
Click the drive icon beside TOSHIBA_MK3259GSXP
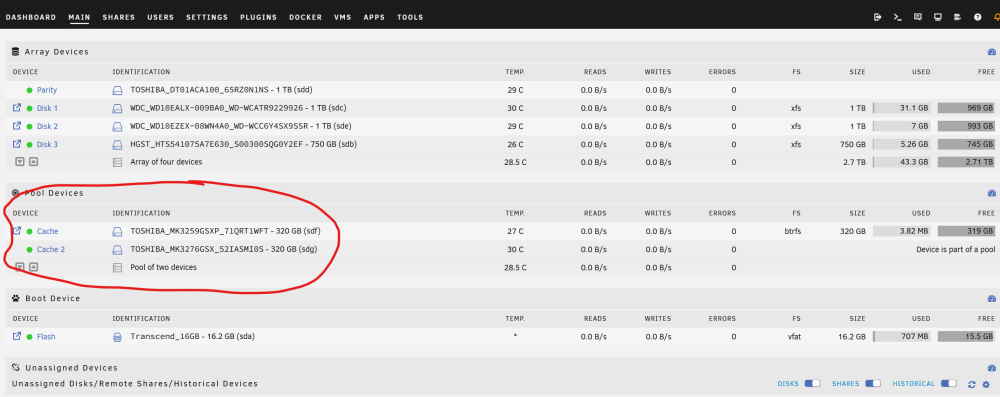click(117, 231)
